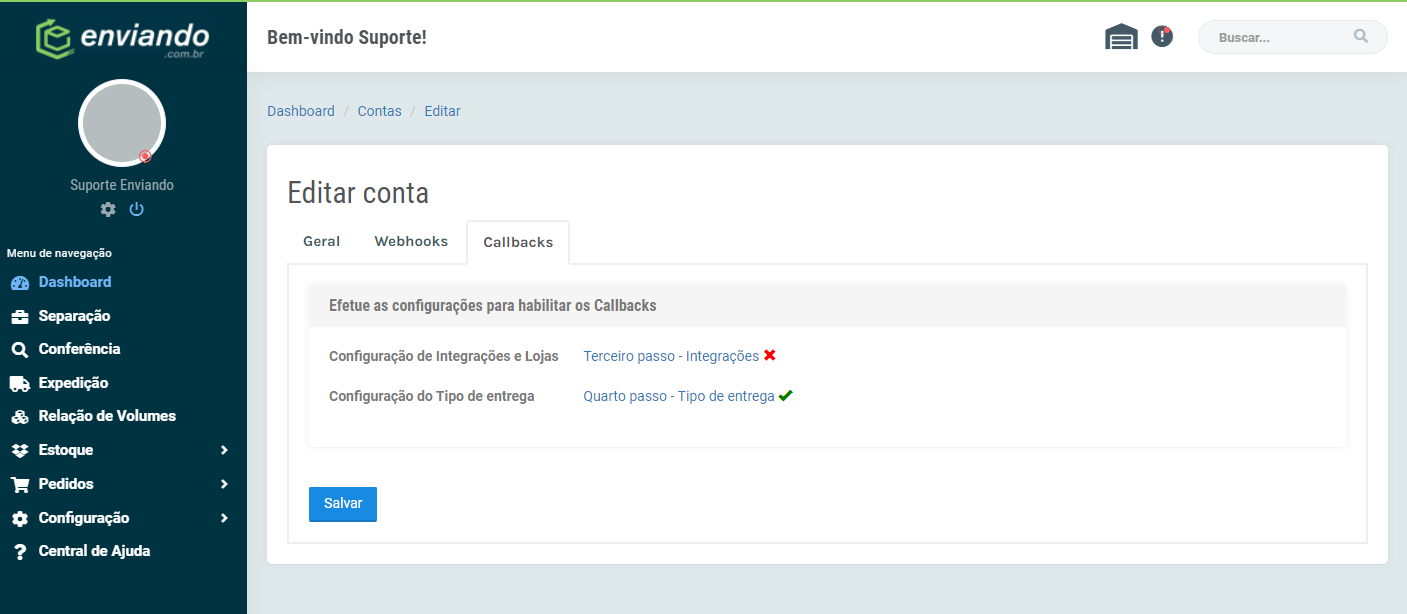This screenshot has height=614, width=1407.
Task: Expand the Estoque submenu chevron
Action: pyautogui.click(x=224, y=450)
